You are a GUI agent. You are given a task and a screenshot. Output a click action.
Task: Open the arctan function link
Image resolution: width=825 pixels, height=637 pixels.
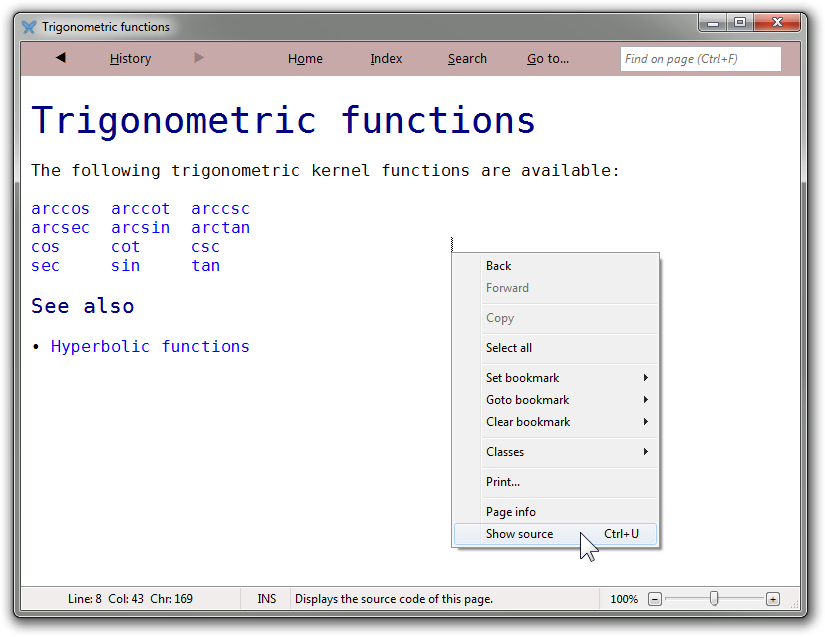click(220, 228)
